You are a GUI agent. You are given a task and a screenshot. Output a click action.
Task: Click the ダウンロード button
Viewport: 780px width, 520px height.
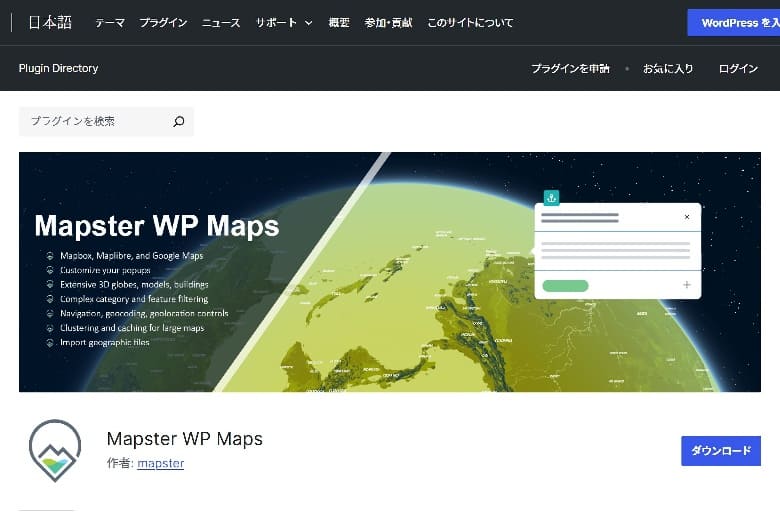click(x=721, y=451)
